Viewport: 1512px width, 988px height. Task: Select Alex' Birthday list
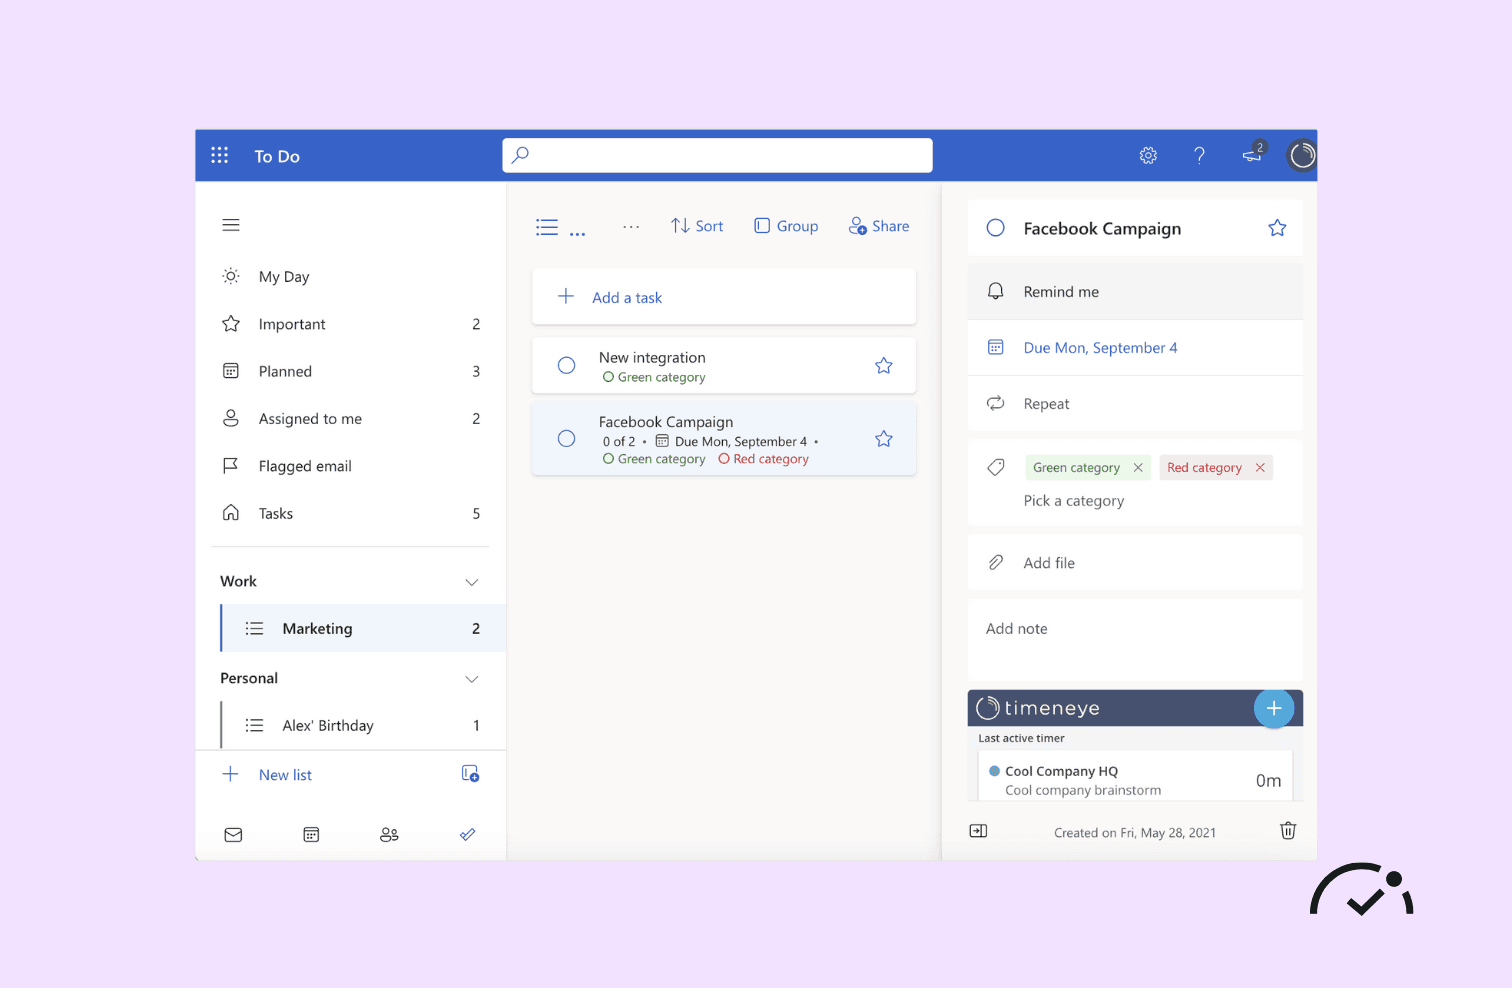pyautogui.click(x=363, y=725)
